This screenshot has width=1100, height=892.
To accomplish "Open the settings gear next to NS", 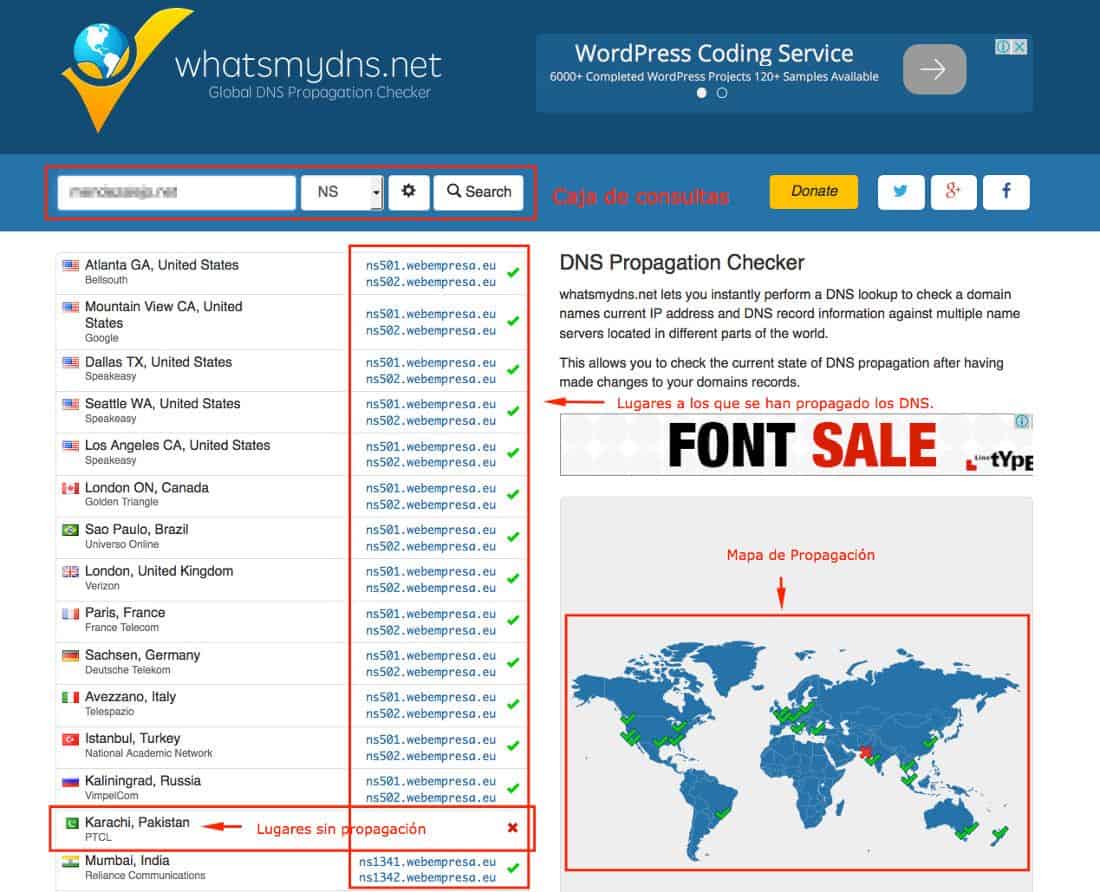I will [408, 192].
